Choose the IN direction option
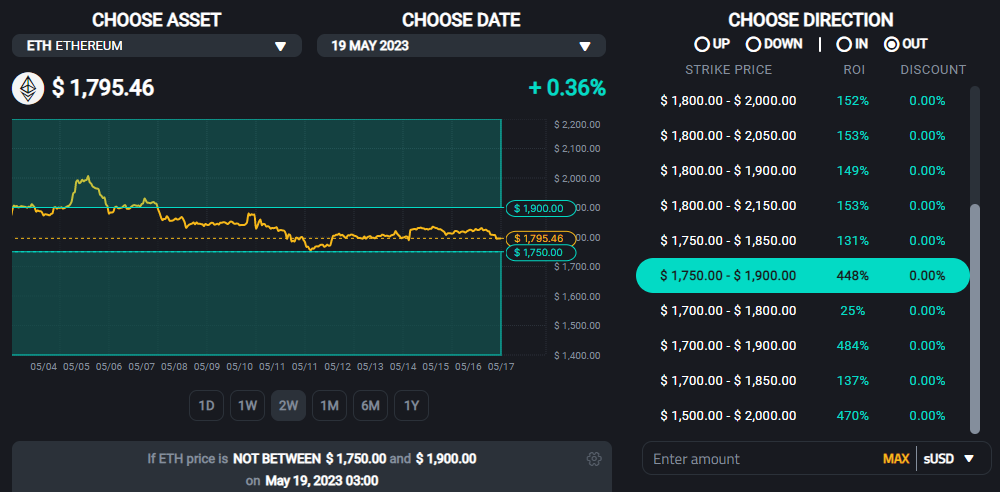The width and height of the screenshot is (1000, 492). click(844, 44)
